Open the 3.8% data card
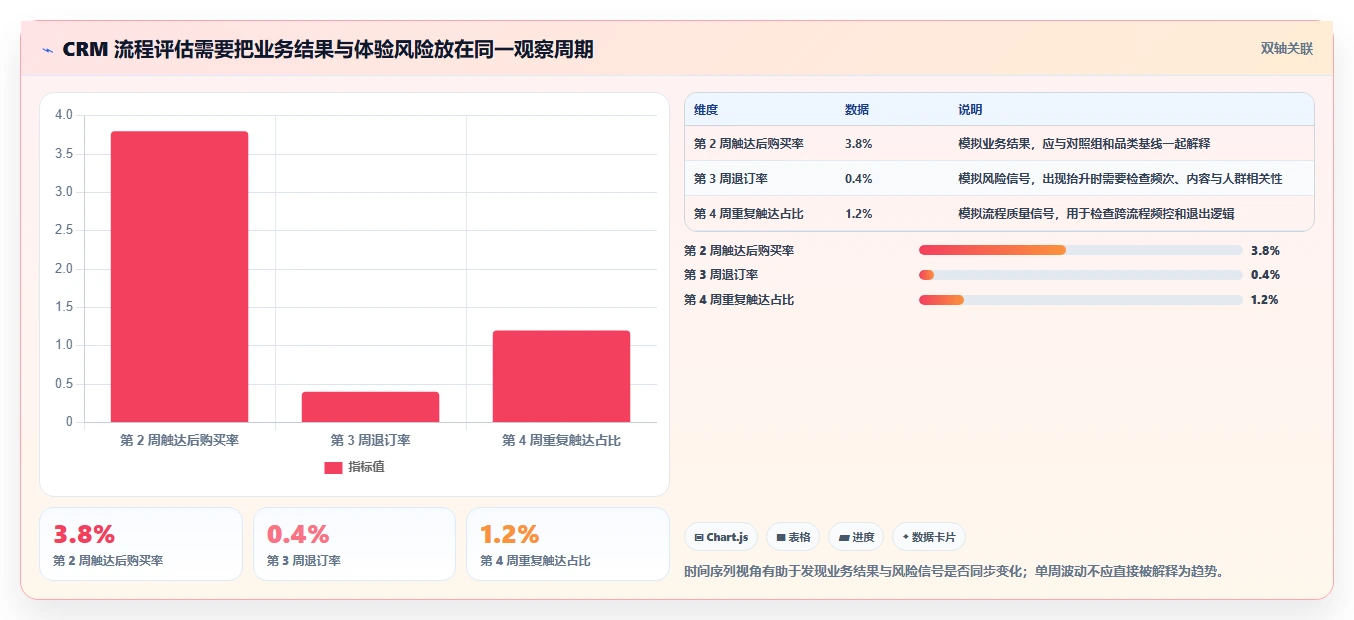 pos(141,544)
